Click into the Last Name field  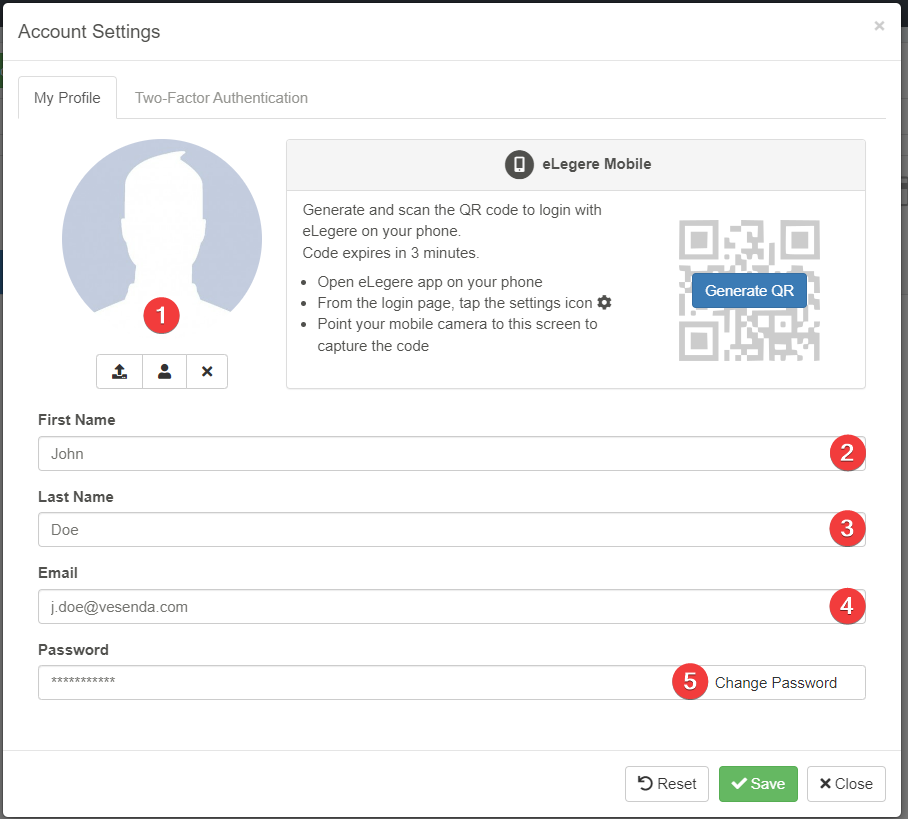tap(430, 530)
